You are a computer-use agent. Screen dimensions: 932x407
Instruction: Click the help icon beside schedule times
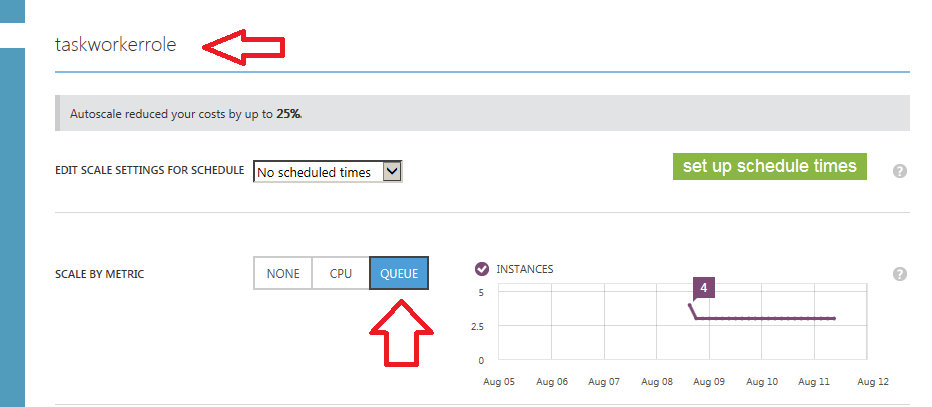(x=899, y=171)
